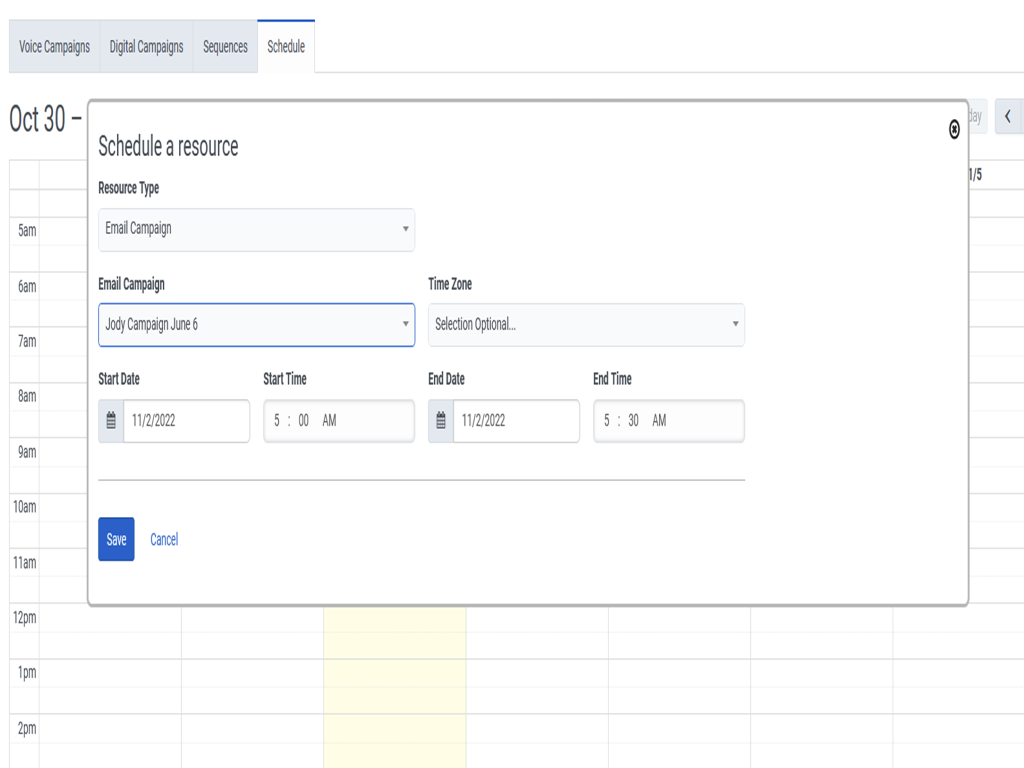The width and height of the screenshot is (1024, 768).
Task: Switch to the Voice Campaigns tab
Action: 55,47
